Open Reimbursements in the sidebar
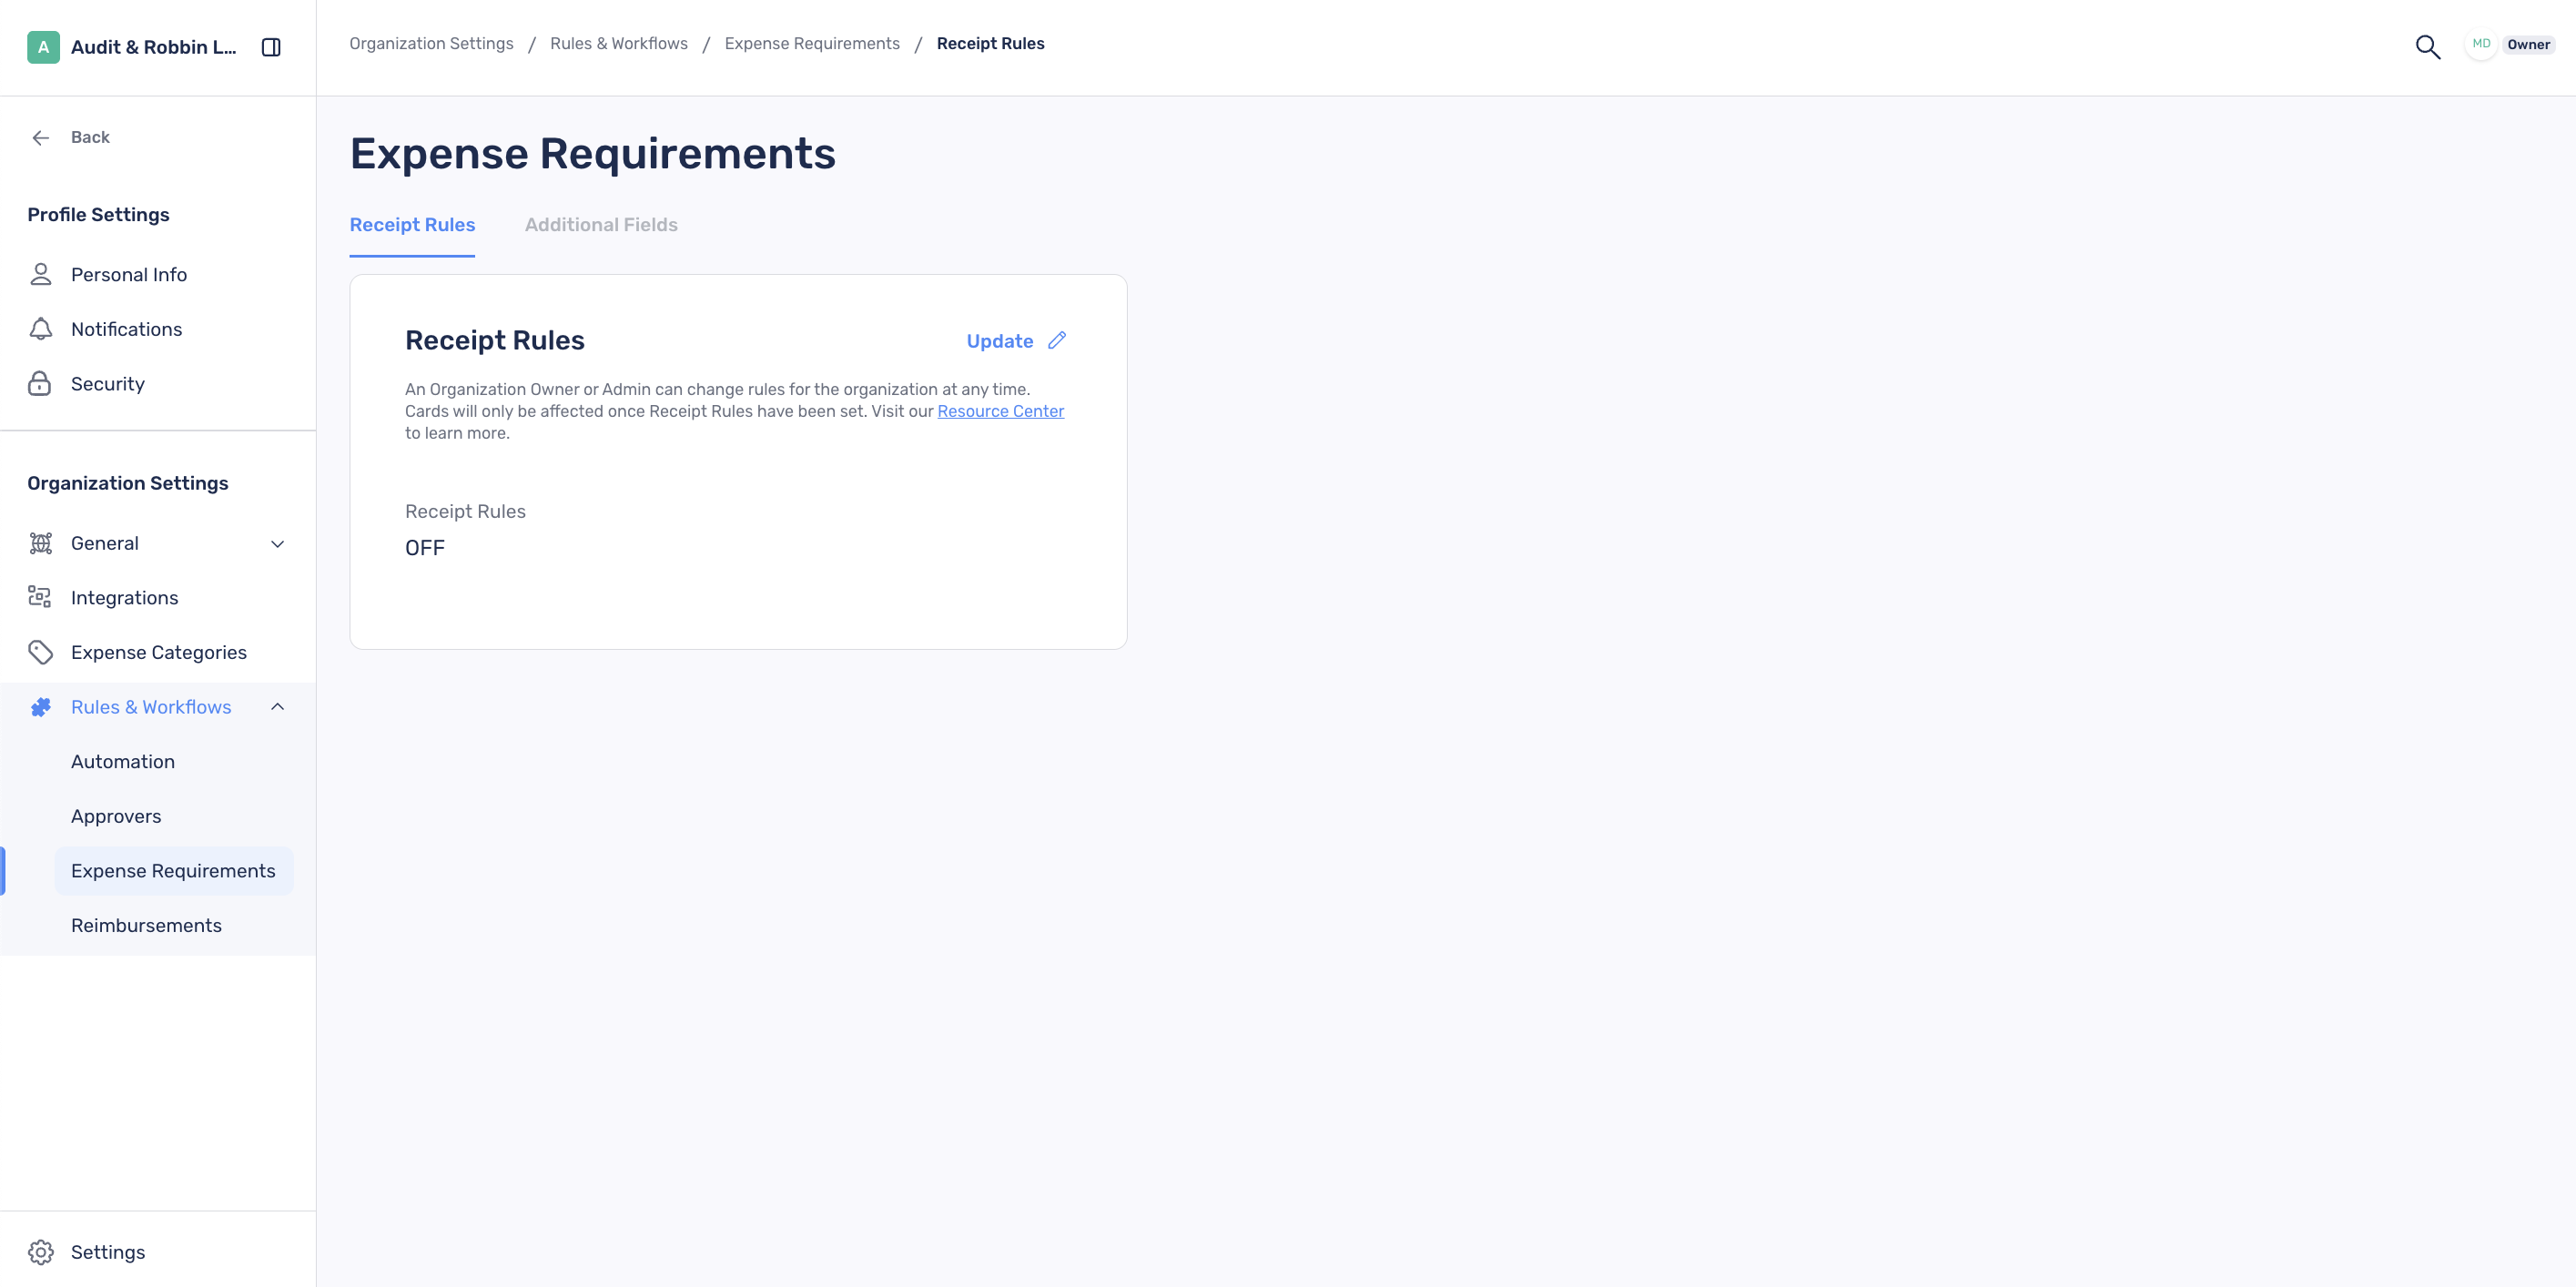2576x1287 pixels. [146, 925]
